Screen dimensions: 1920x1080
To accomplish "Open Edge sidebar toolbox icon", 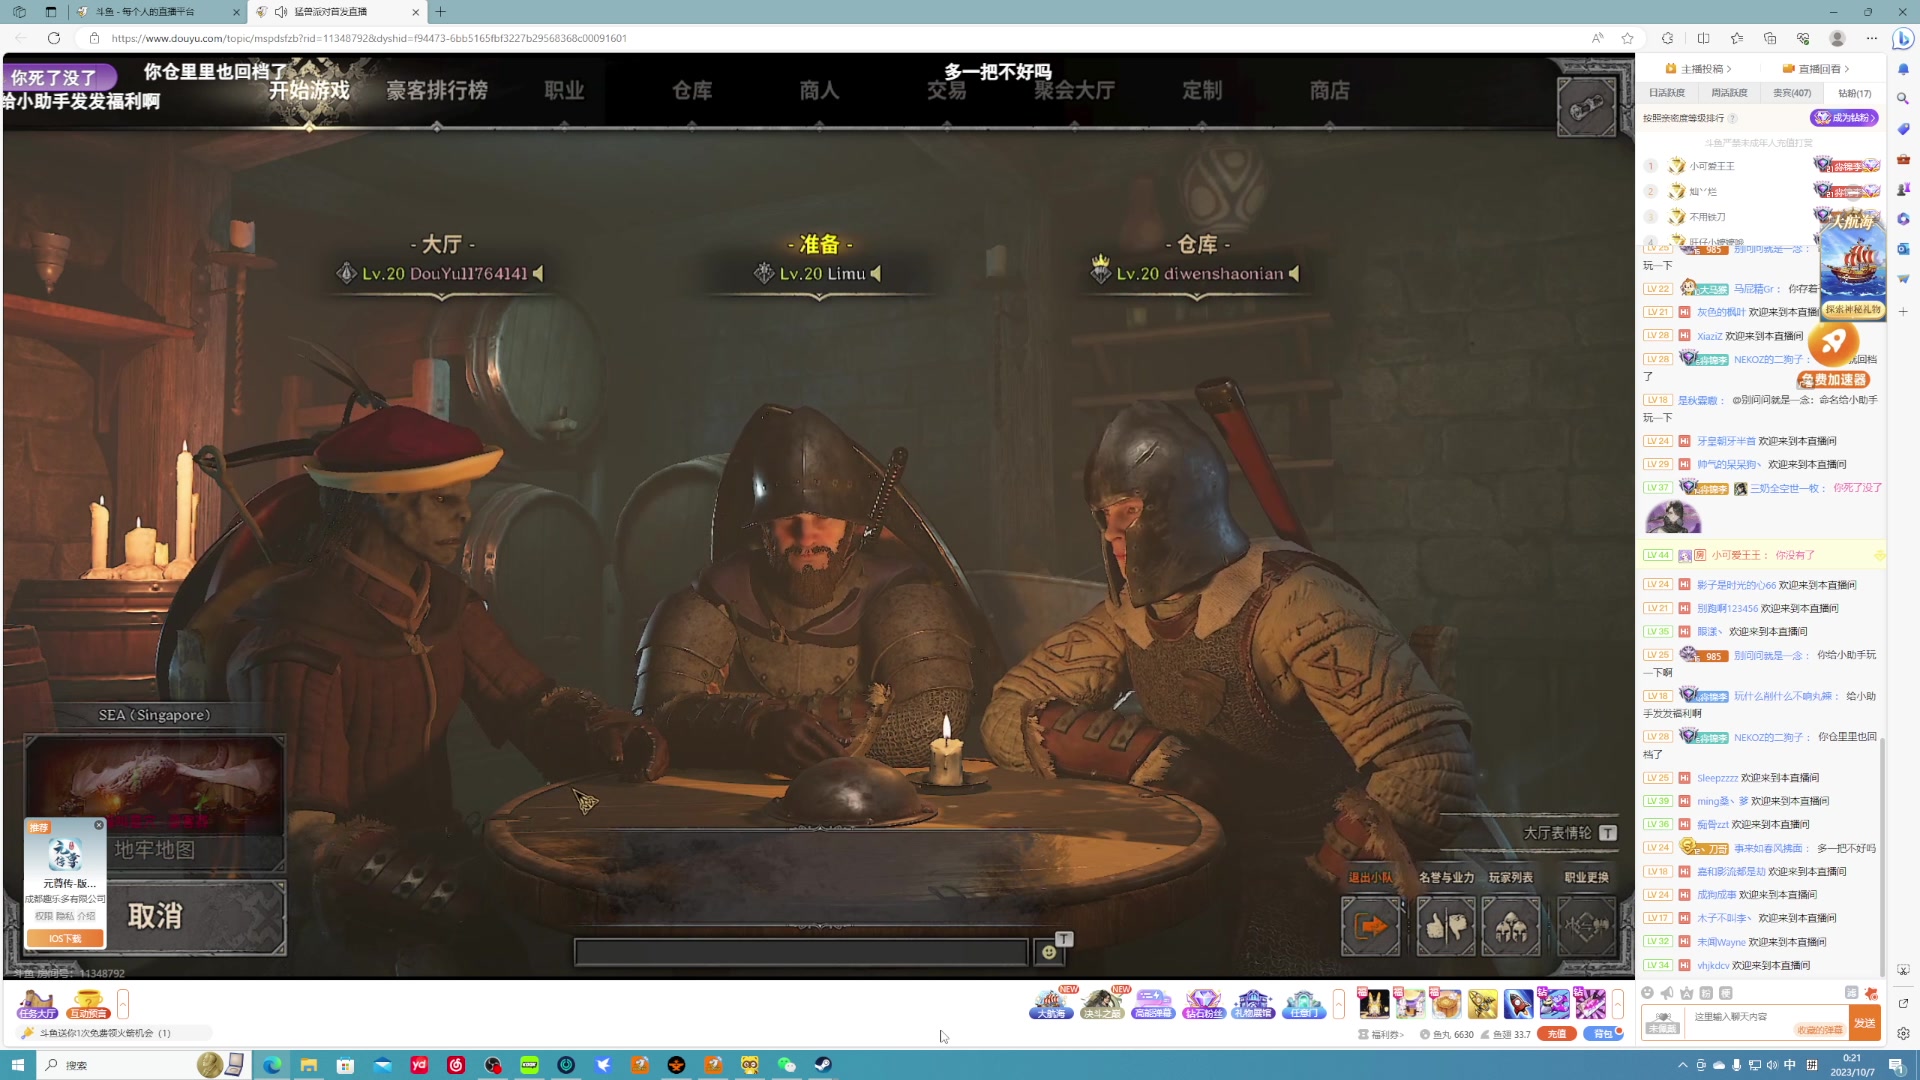I will pos(1903,159).
